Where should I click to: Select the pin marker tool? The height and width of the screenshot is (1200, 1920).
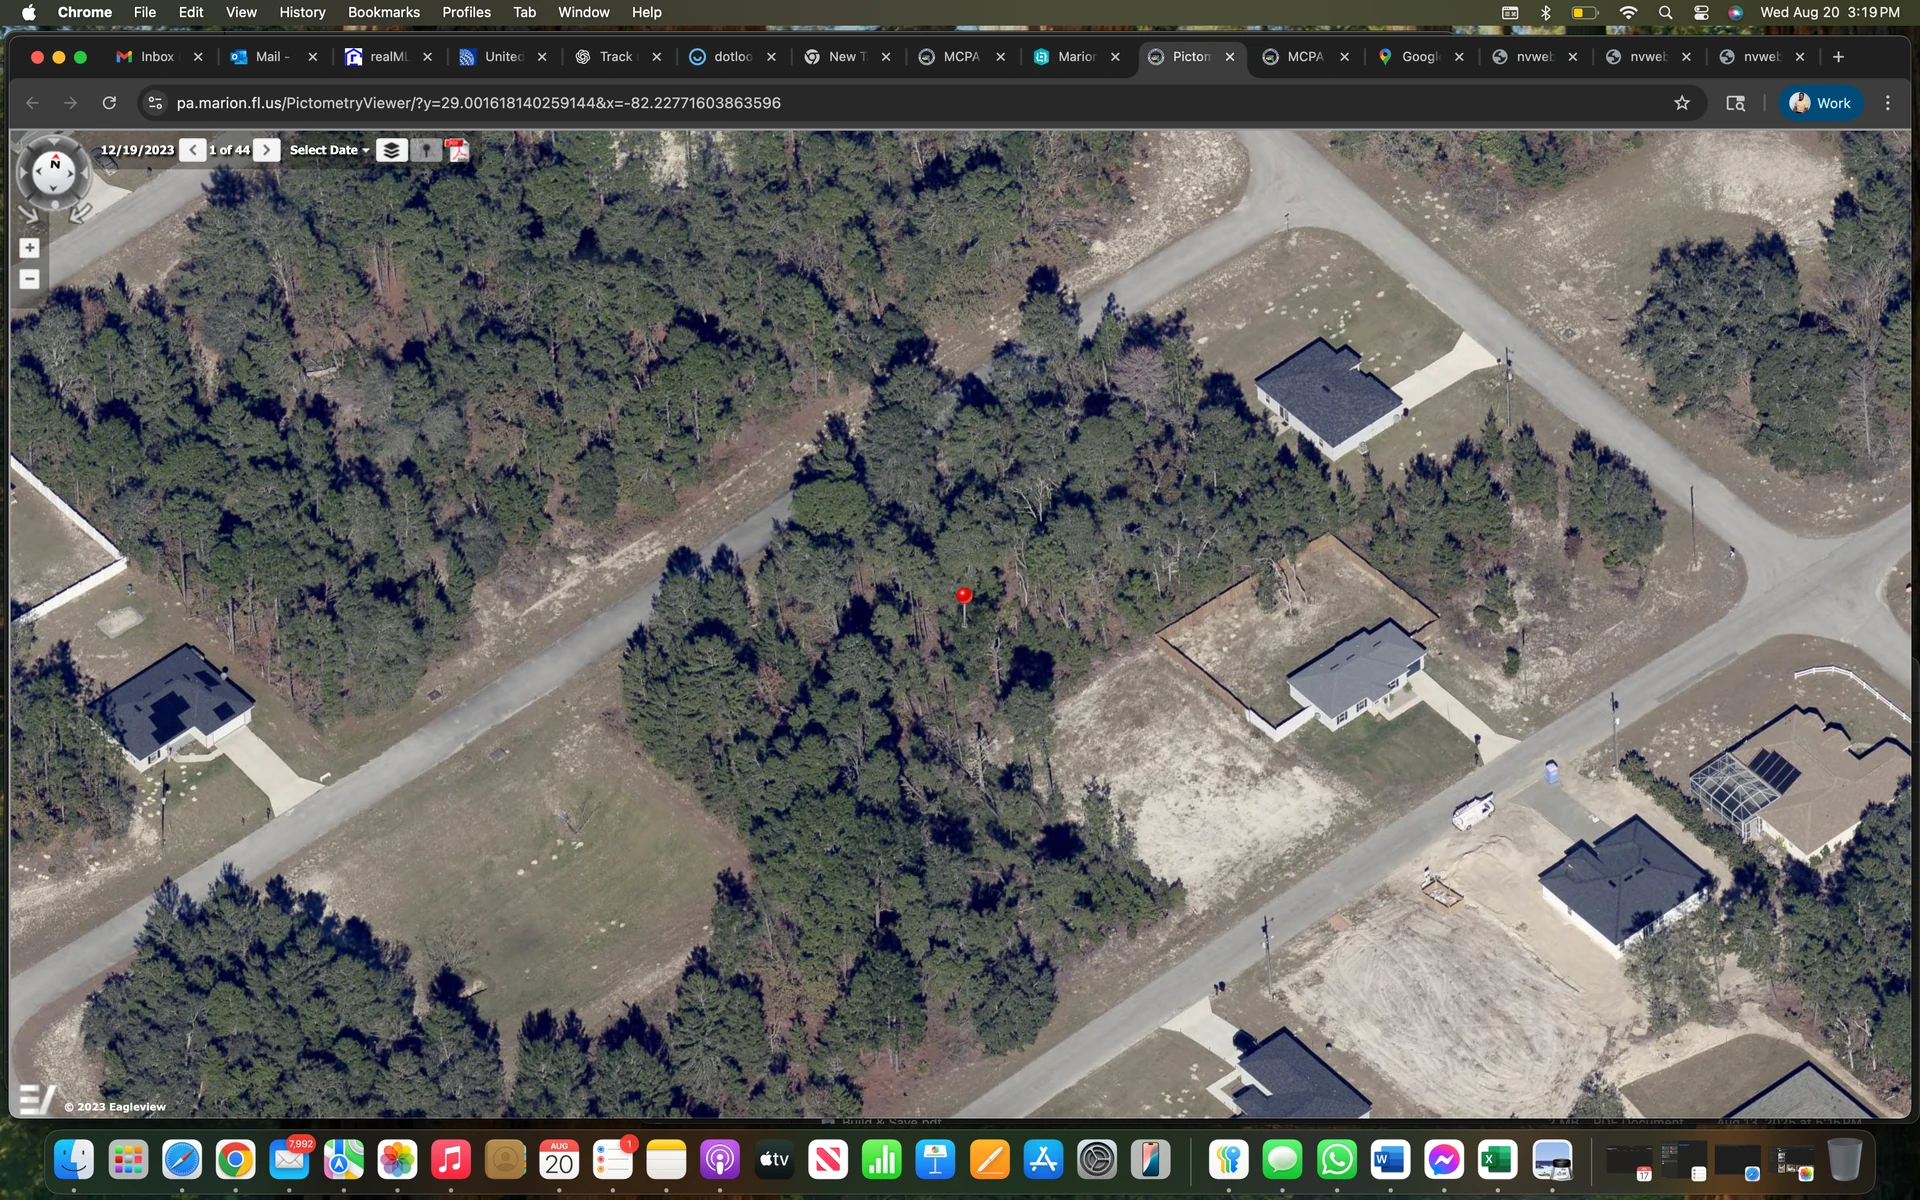[x=424, y=149]
